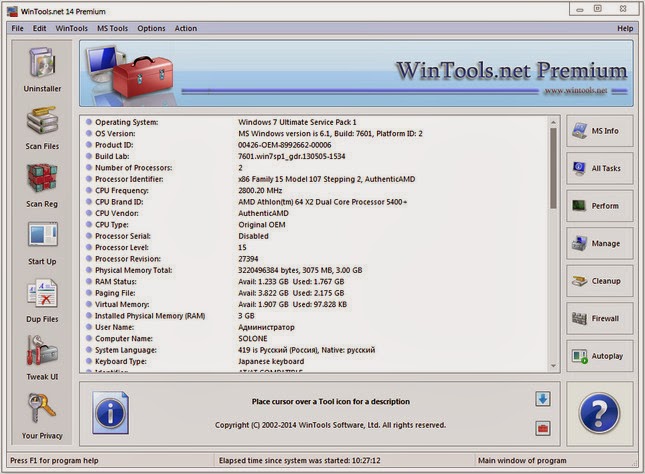Select the Computer Name row
Viewport: 645px width, 474px height.
(x=316, y=339)
